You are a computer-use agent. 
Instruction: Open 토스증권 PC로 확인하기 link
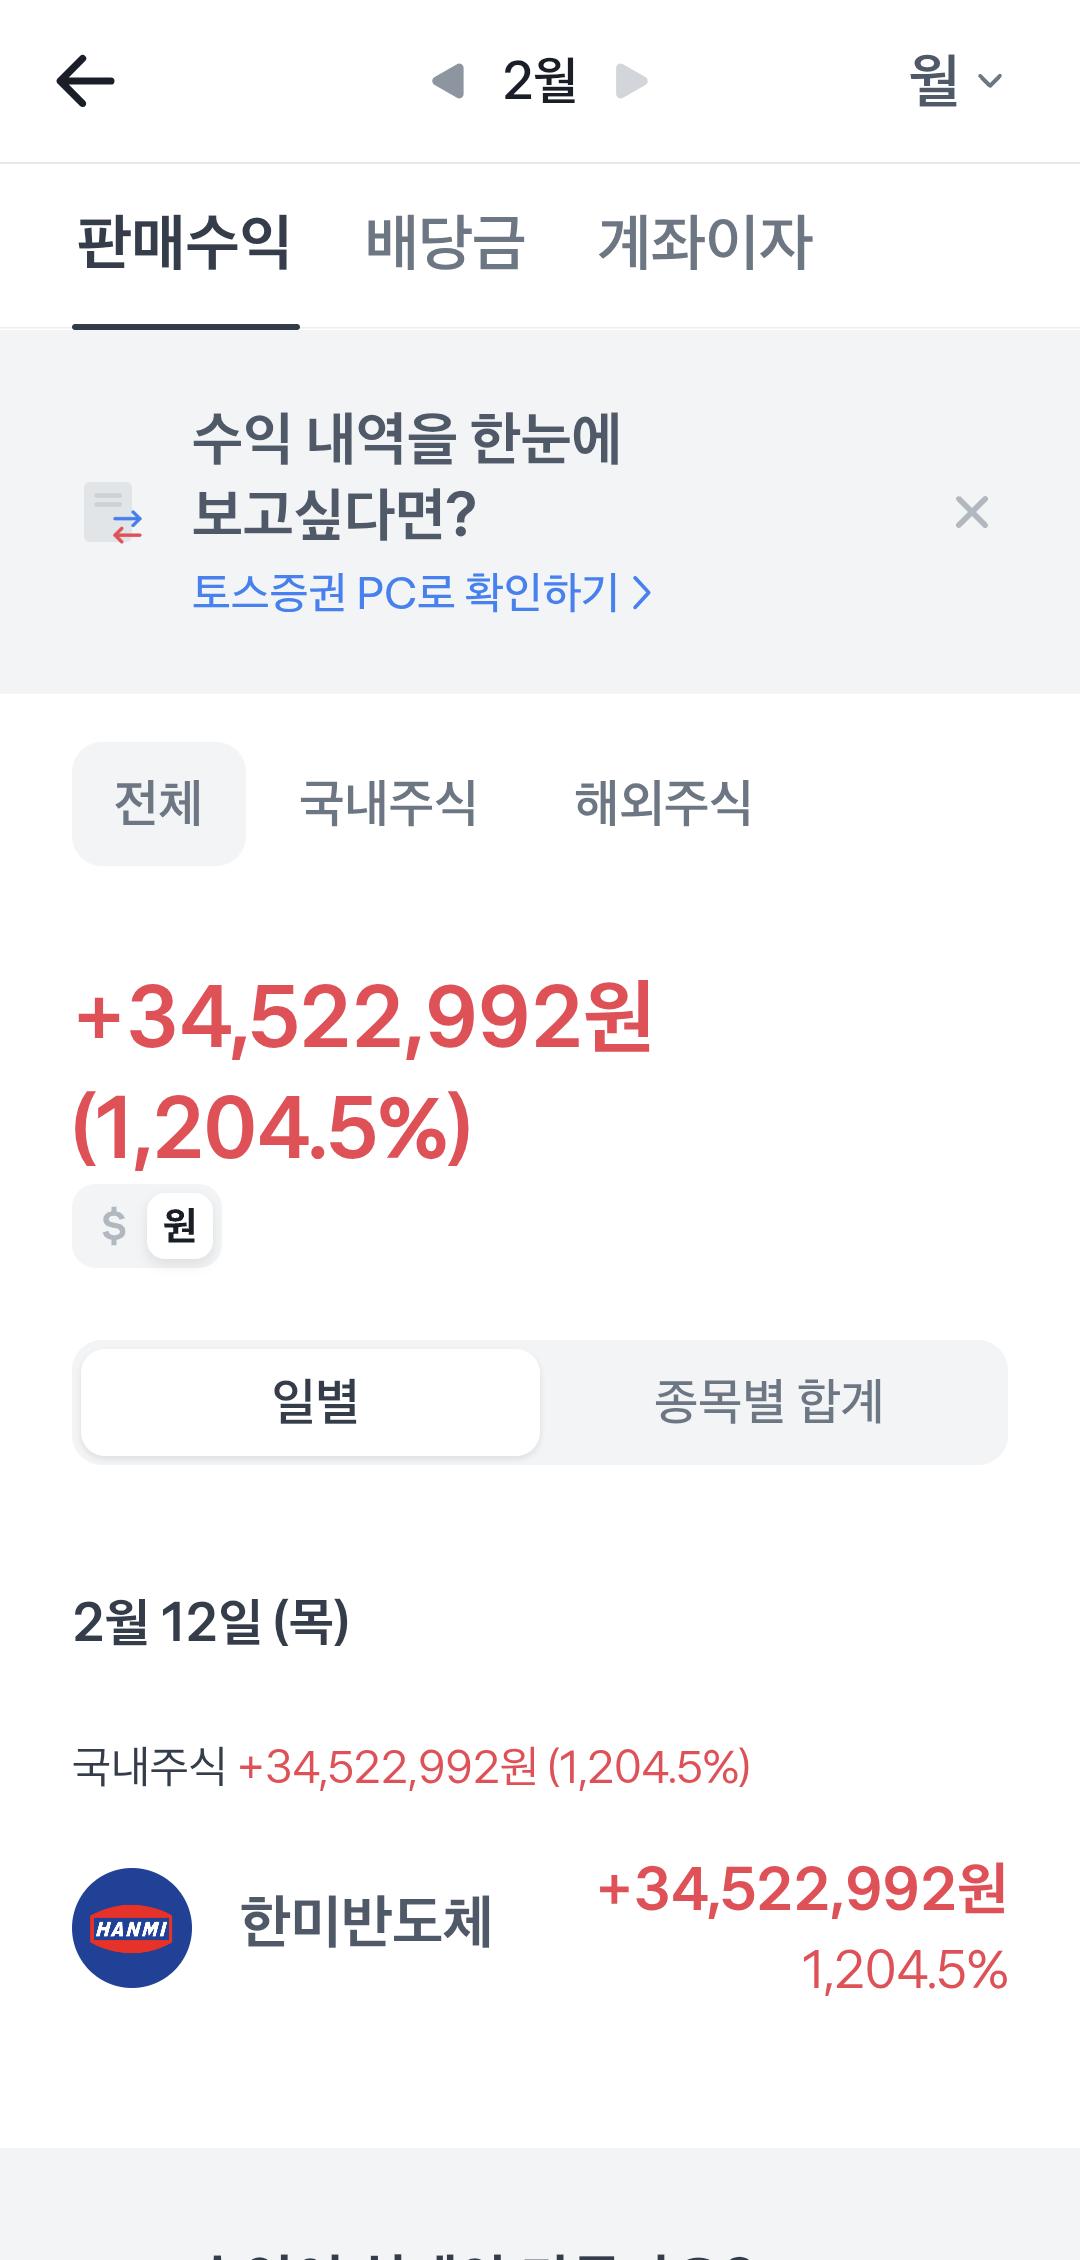click(x=422, y=593)
